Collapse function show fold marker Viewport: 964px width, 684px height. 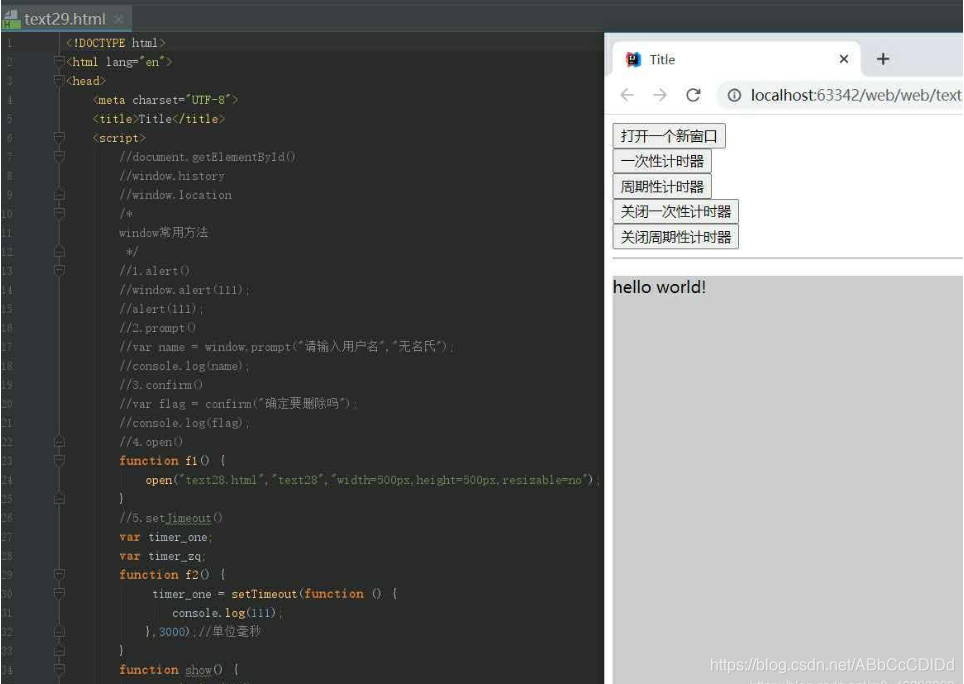tap(59, 669)
